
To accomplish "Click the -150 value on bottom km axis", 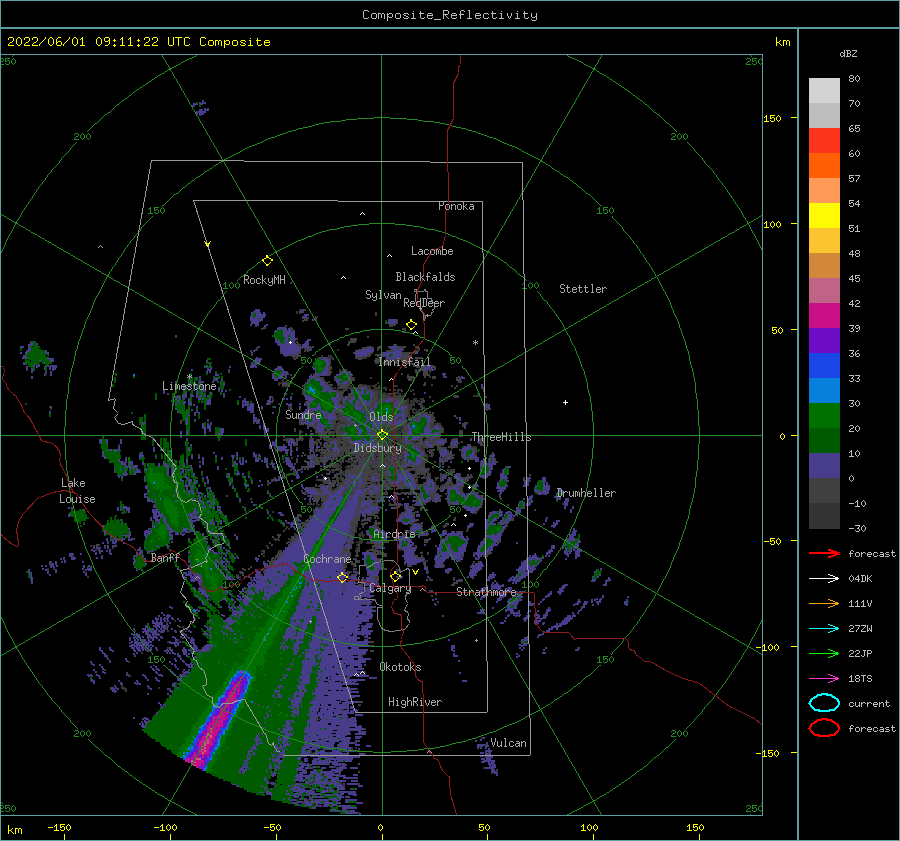I will tap(59, 827).
